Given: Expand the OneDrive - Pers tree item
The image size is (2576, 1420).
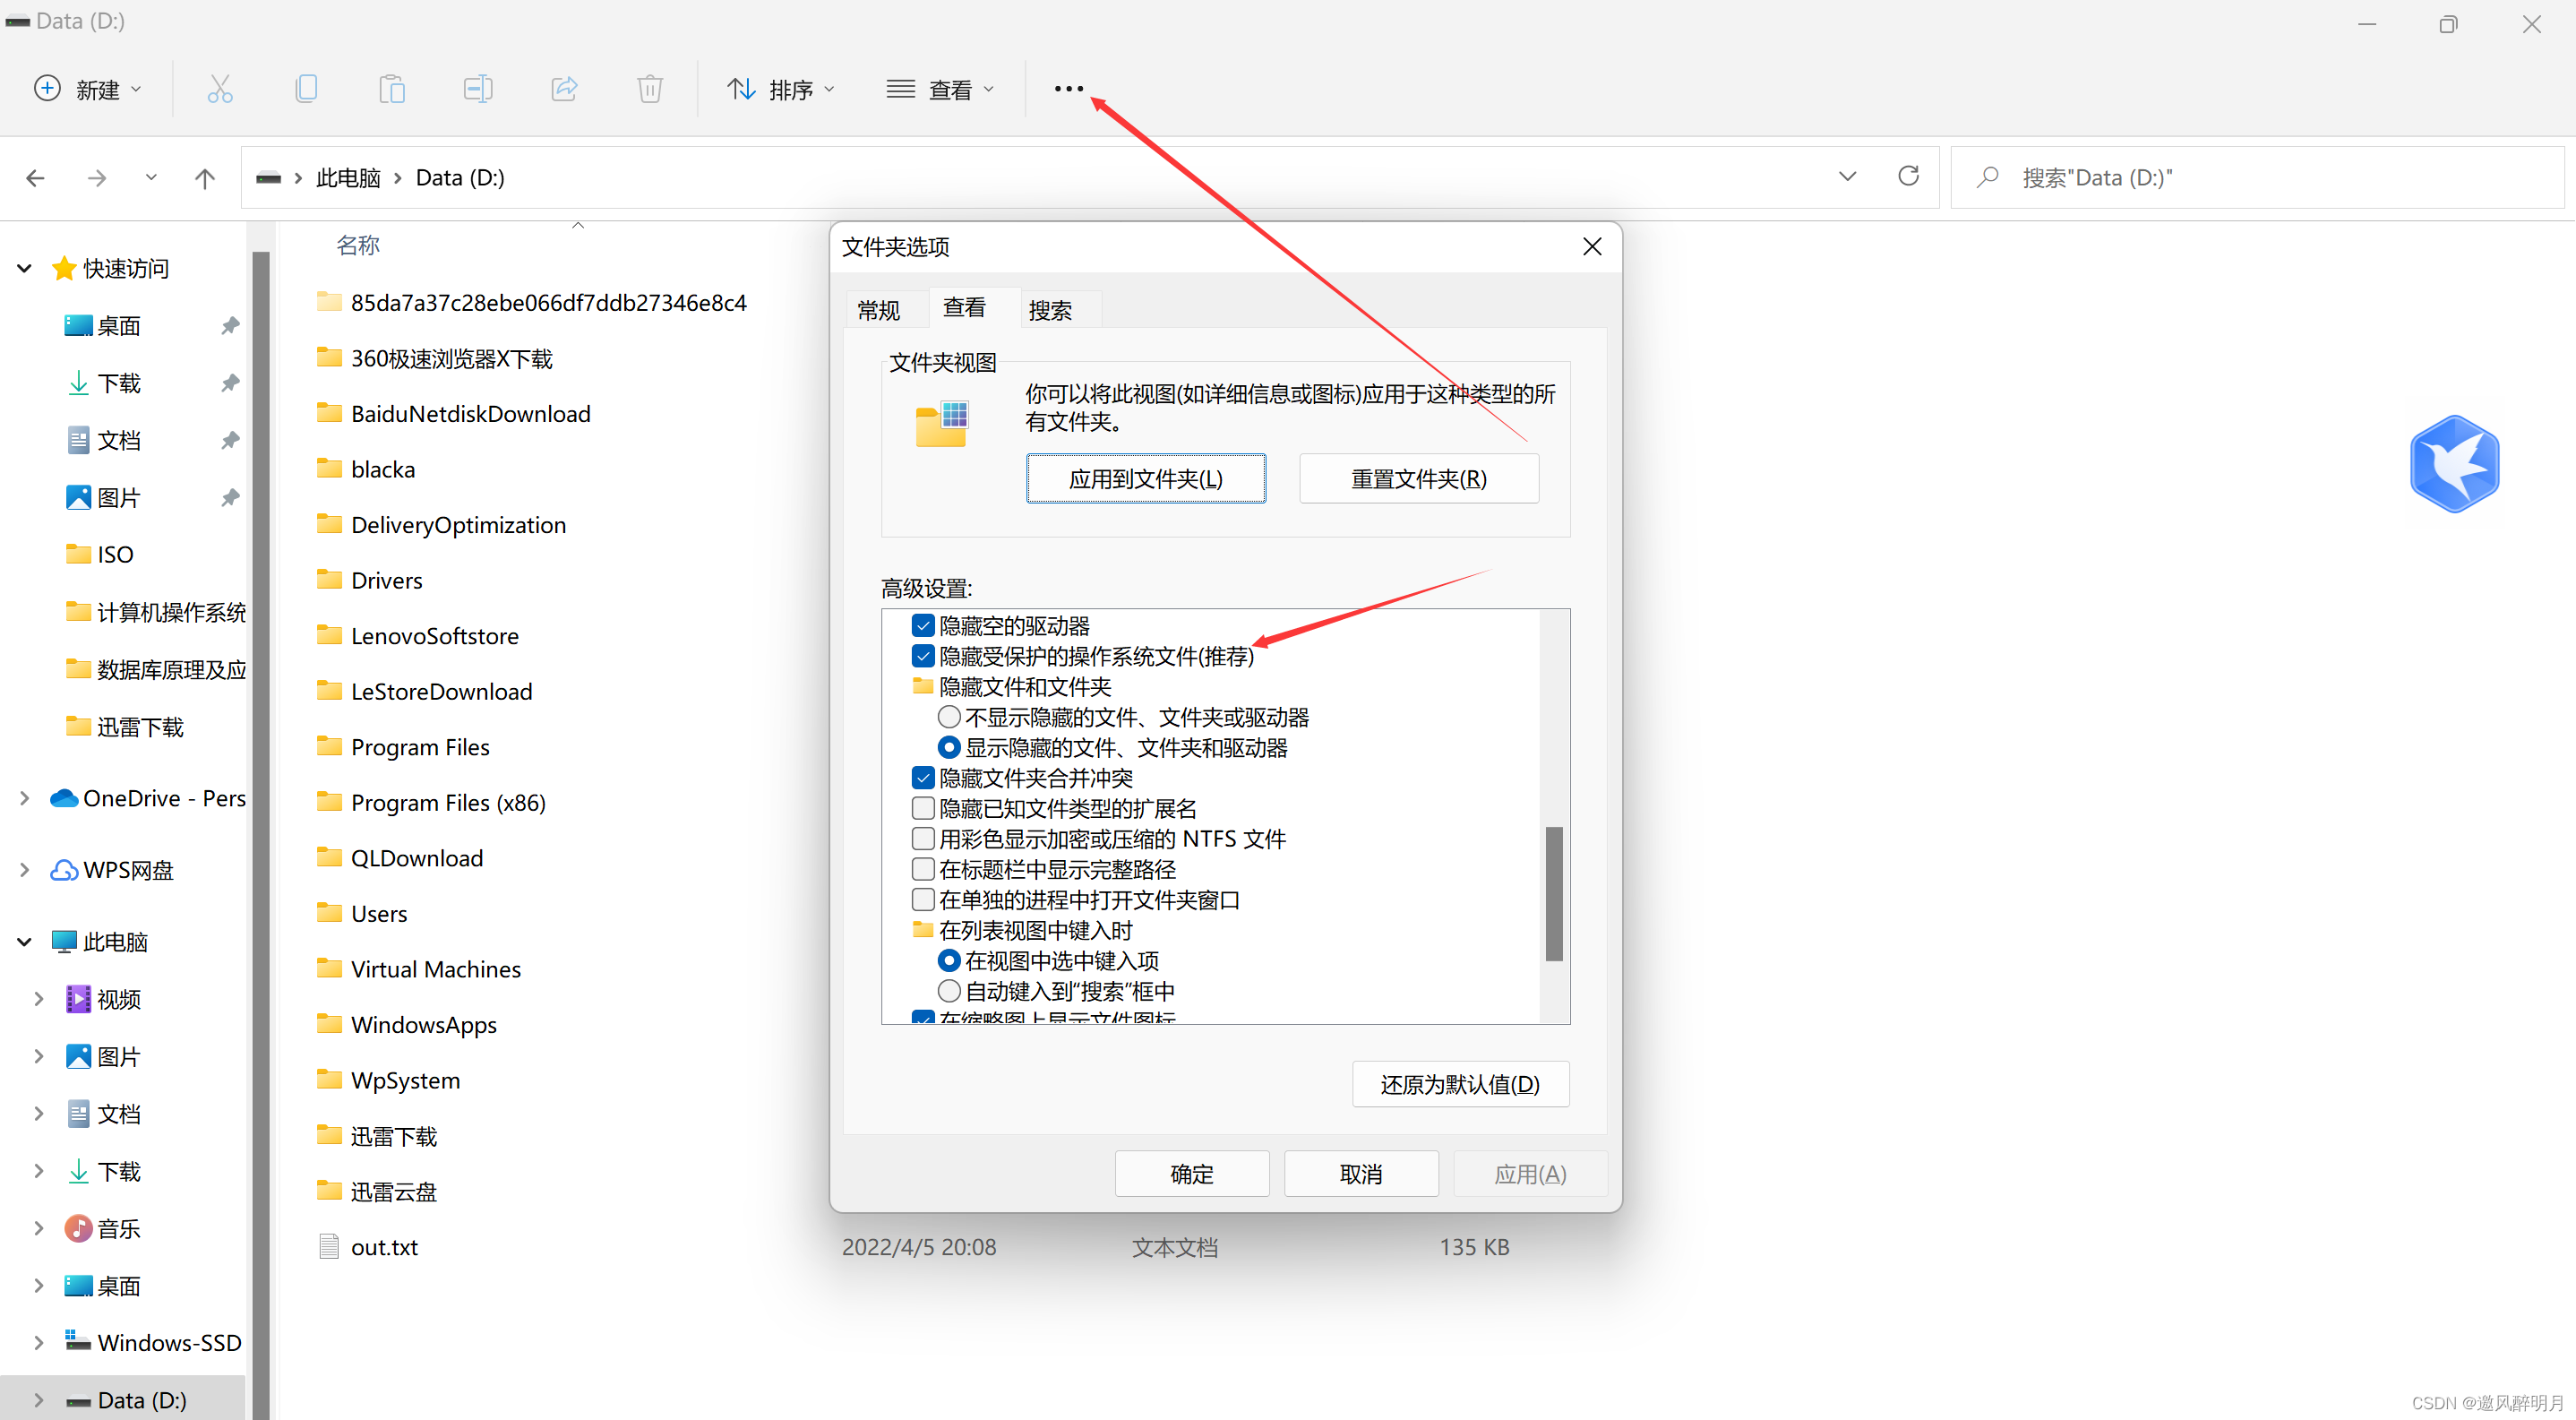Looking at the screenshot, I should 23,798.
